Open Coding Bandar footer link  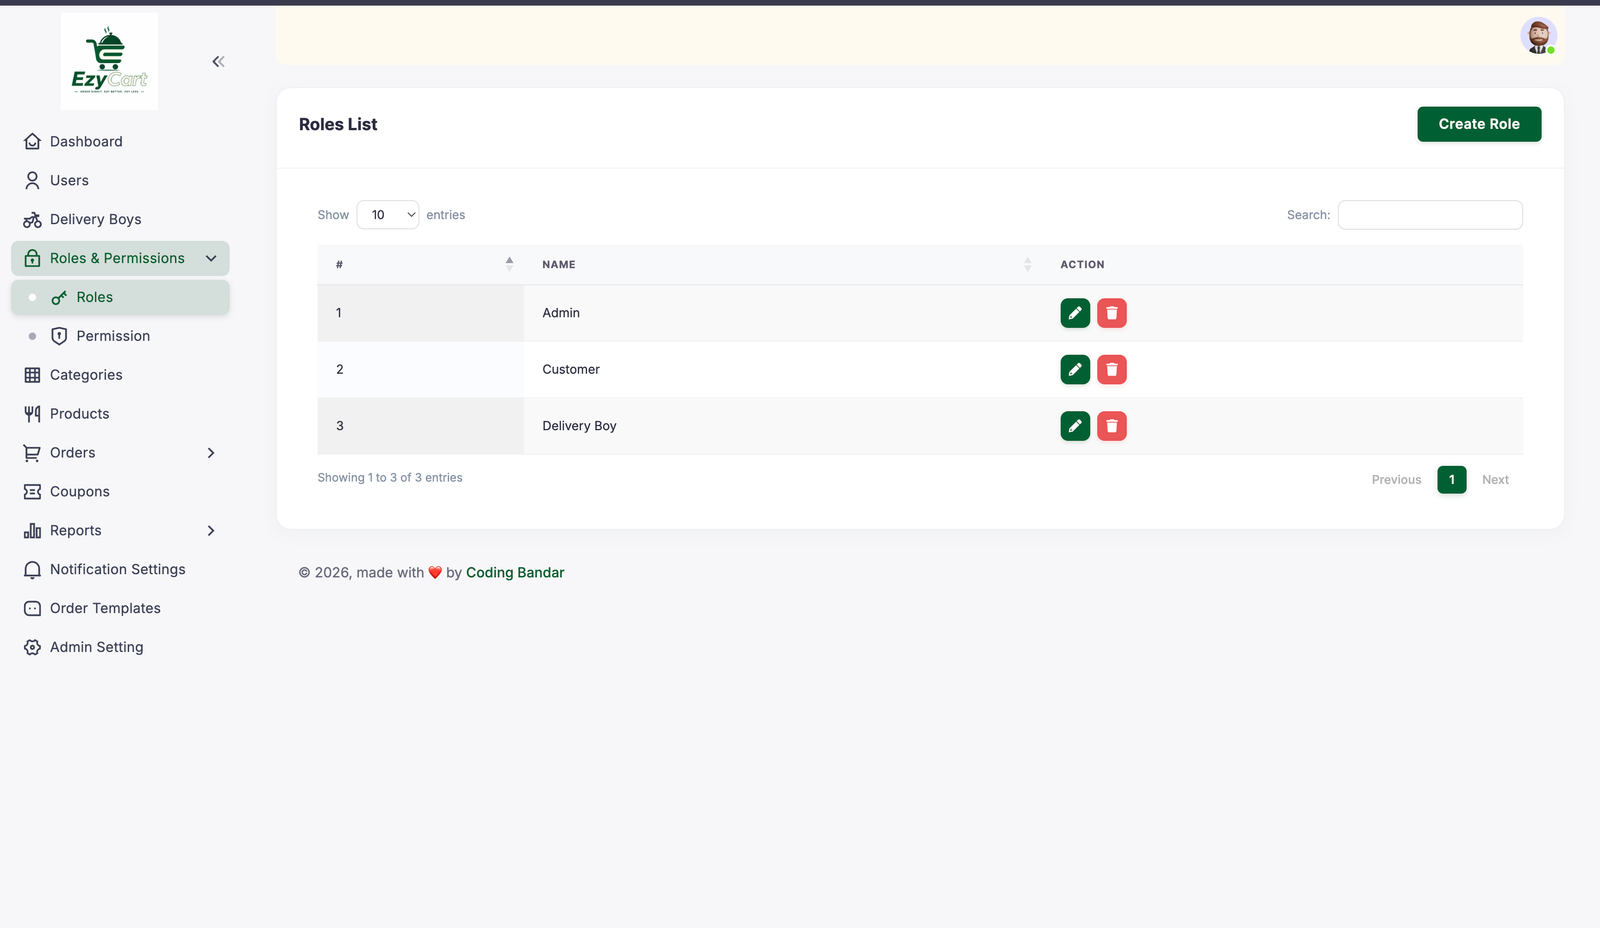click(515, 573)
